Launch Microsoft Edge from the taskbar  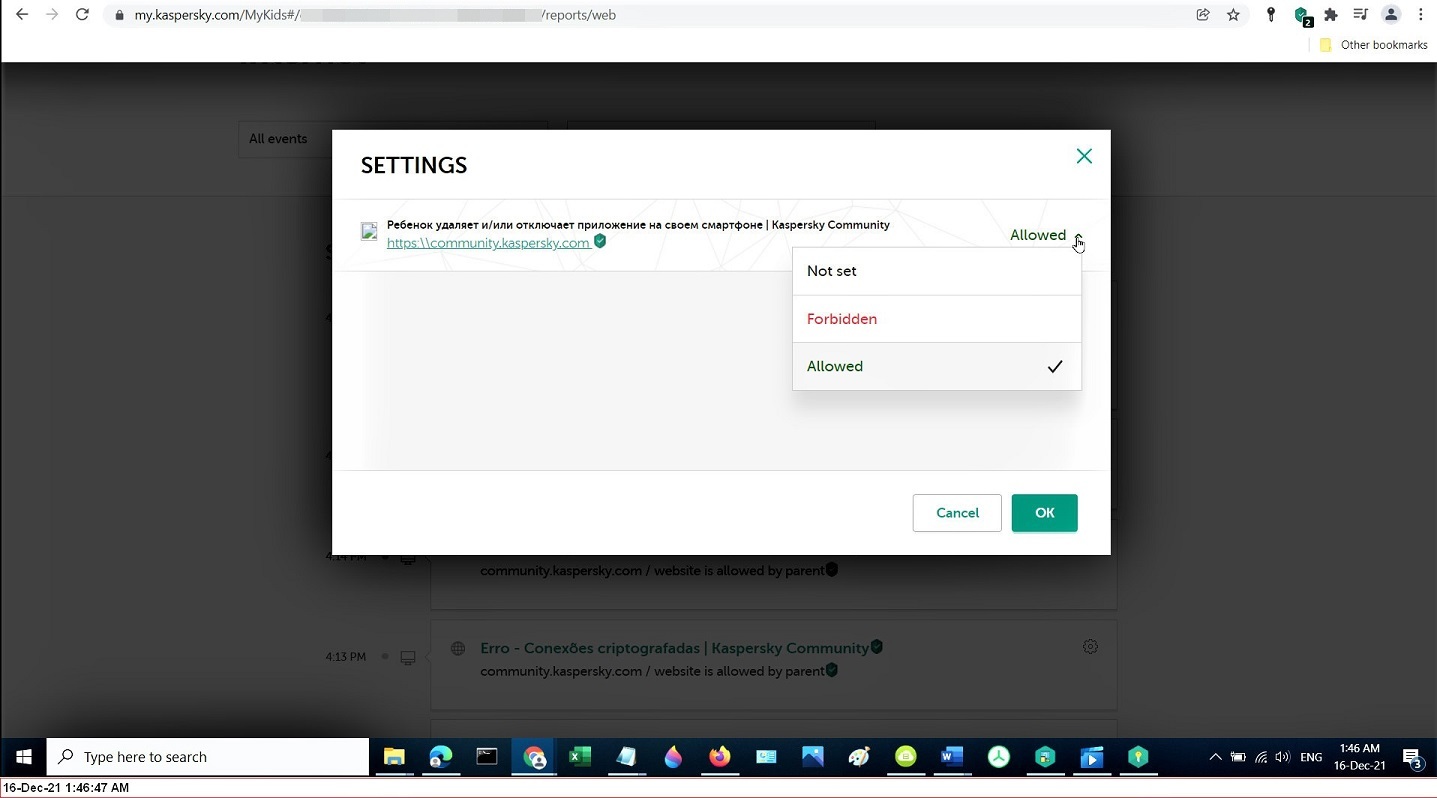click(440, 757)
